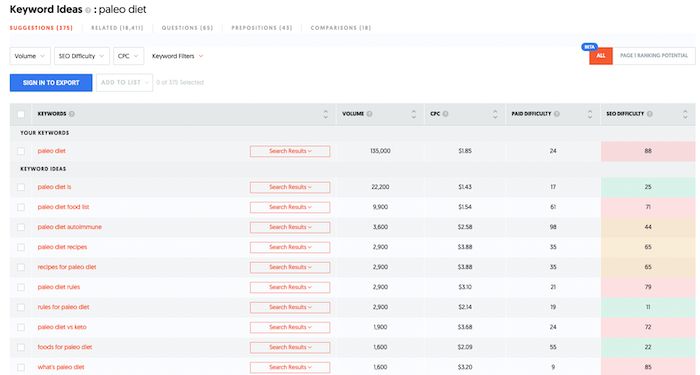Switch to the Questions tab
The width and height of the screenshot is (700, 375).
188,28
